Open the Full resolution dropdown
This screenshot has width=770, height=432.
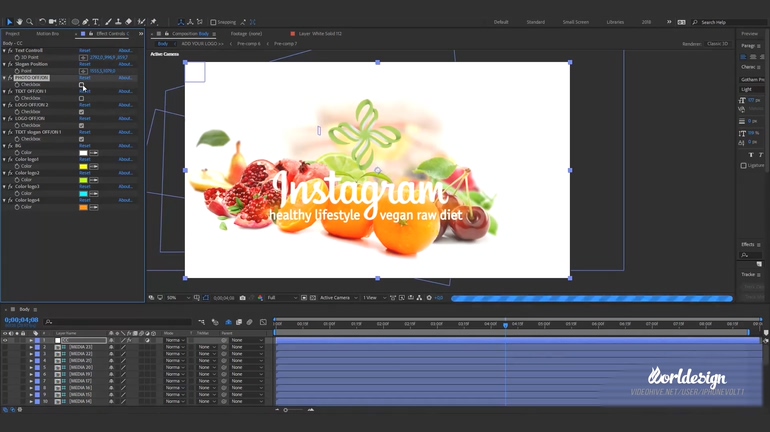coord(282,298)
